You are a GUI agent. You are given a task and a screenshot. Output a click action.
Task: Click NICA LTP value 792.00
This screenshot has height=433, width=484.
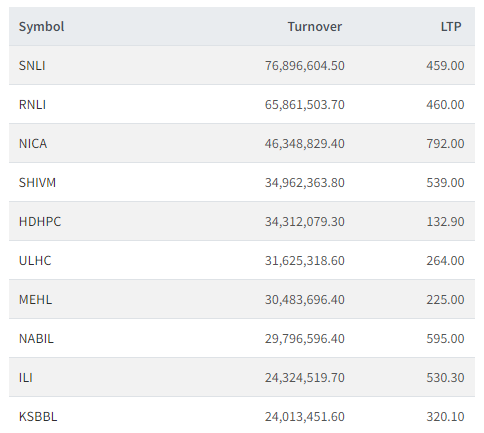pyautogui.click(x=445, y=144)
